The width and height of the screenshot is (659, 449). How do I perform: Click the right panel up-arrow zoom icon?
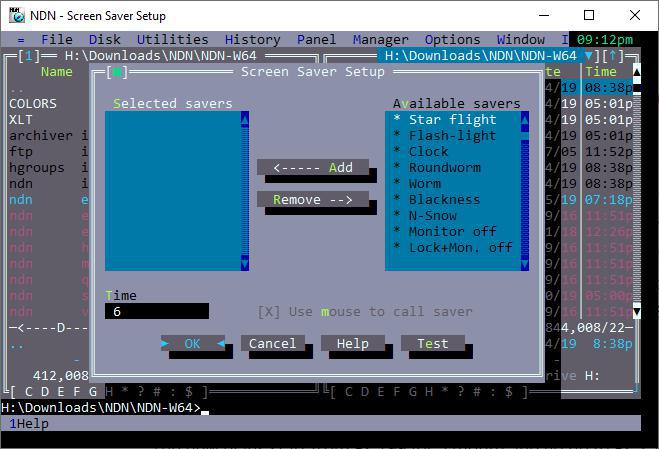[613, 55]
